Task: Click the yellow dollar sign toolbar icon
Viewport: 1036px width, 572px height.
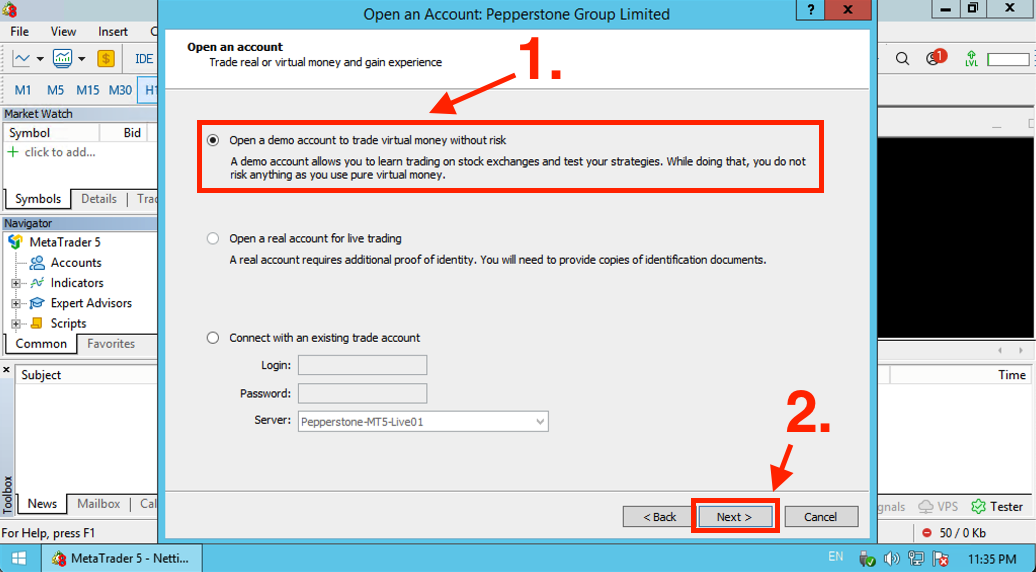Action: pyautogui.click(x=106, y=59)
